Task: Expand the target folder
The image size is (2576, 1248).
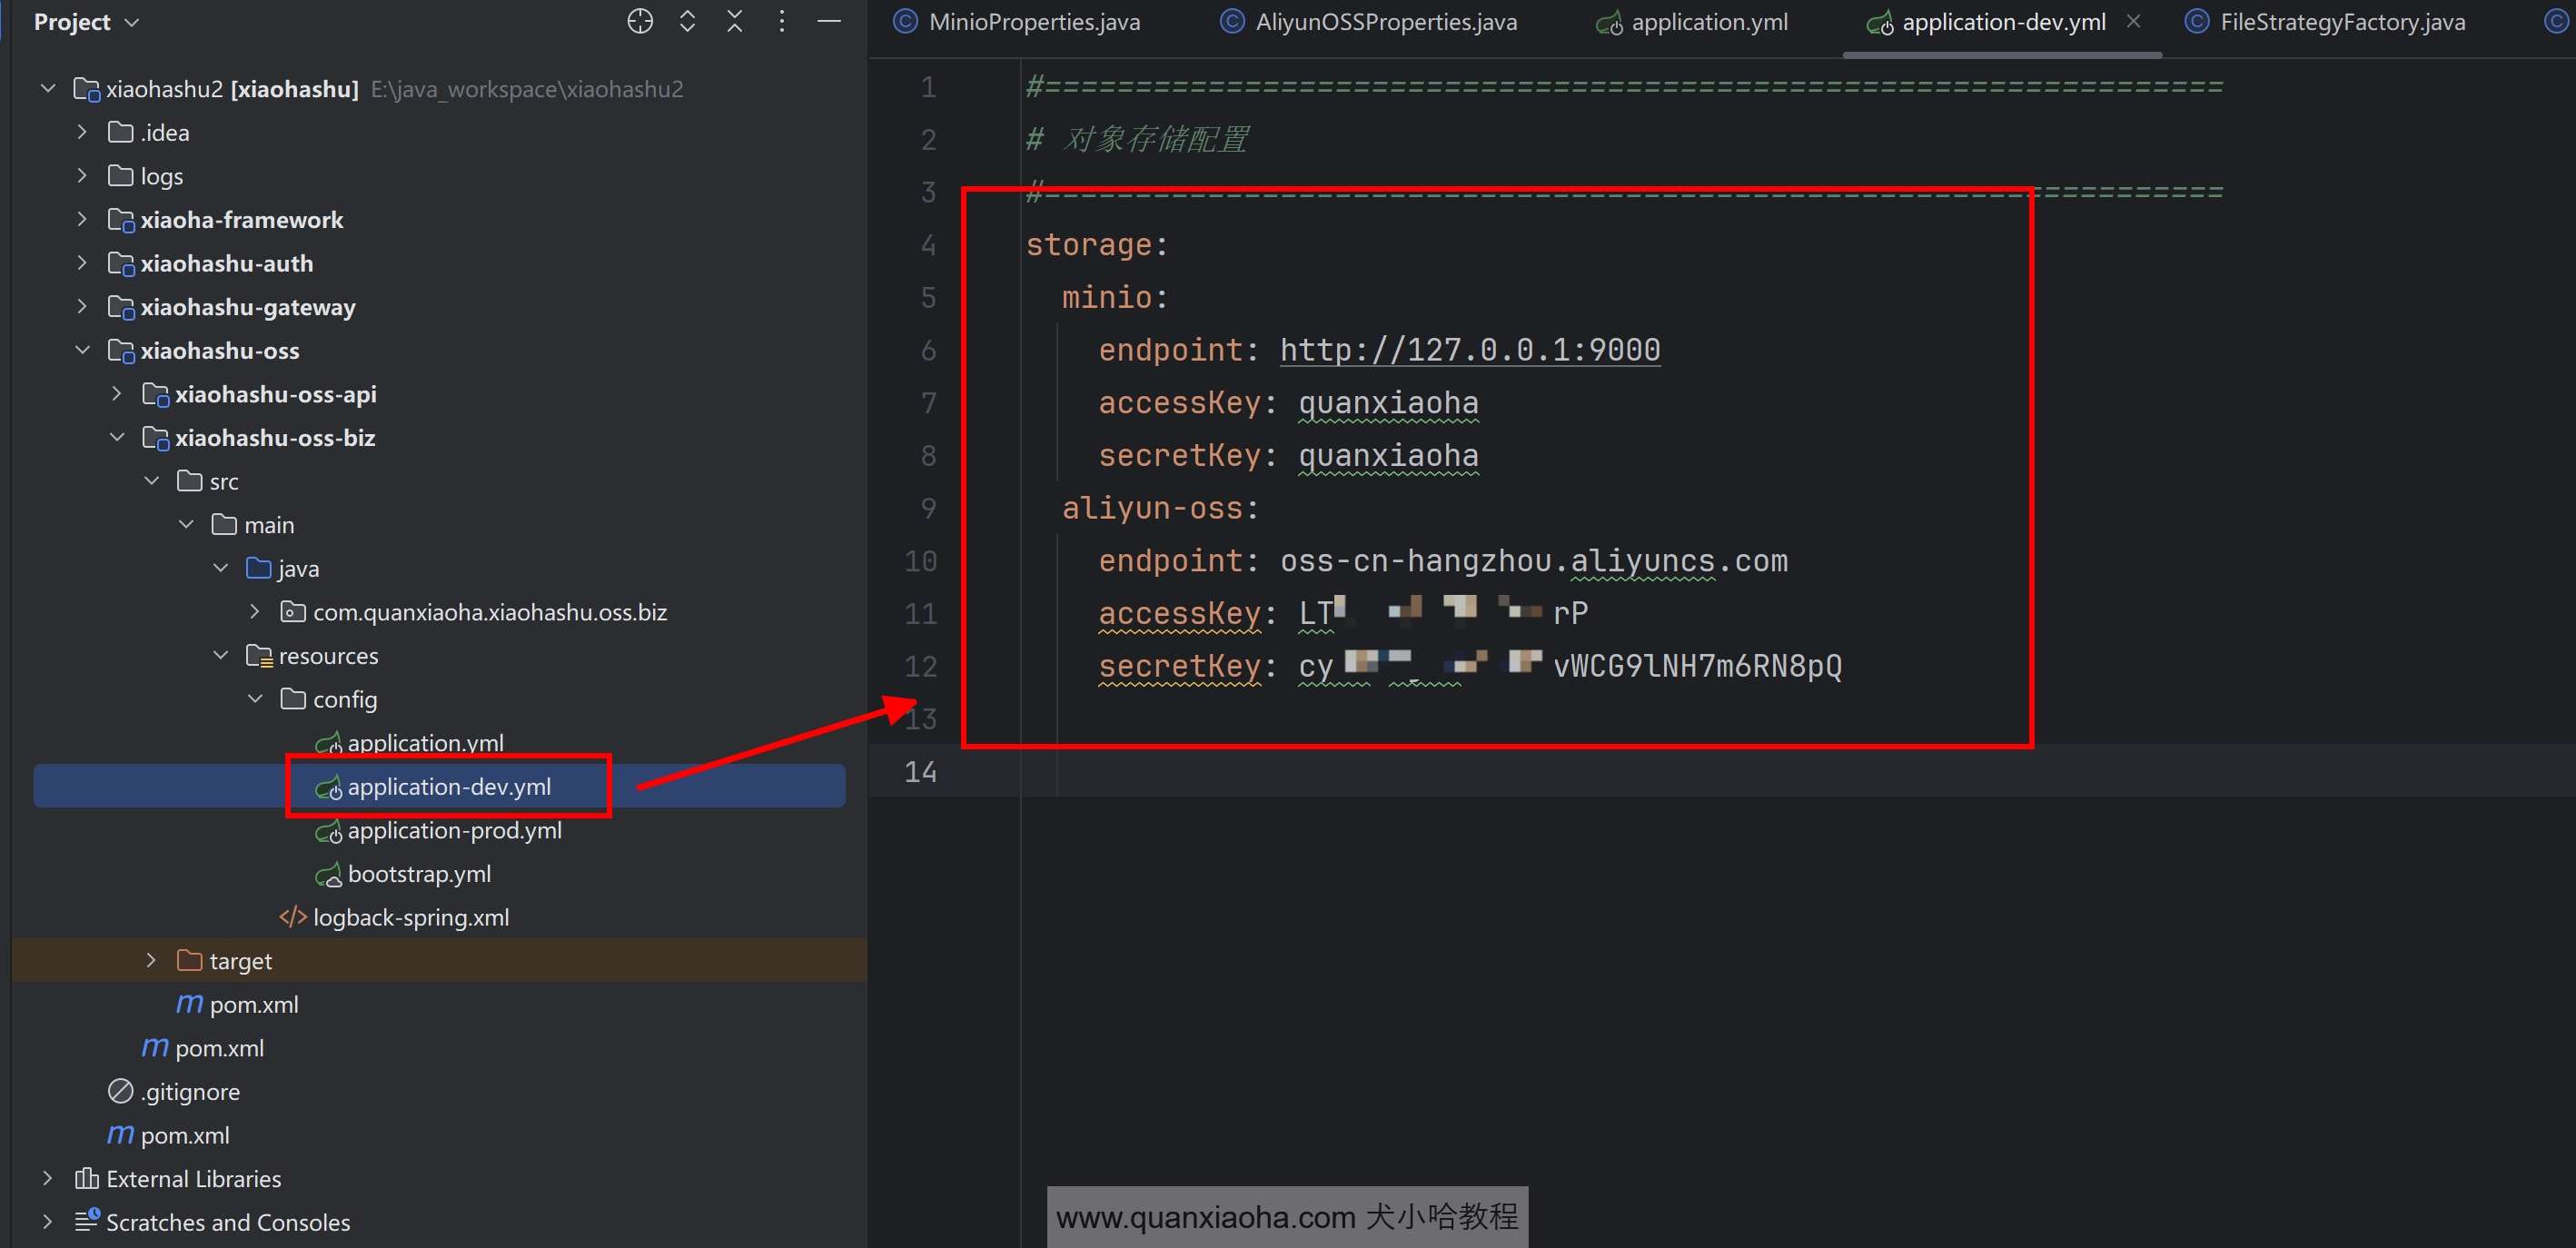Action: (151, 960)
